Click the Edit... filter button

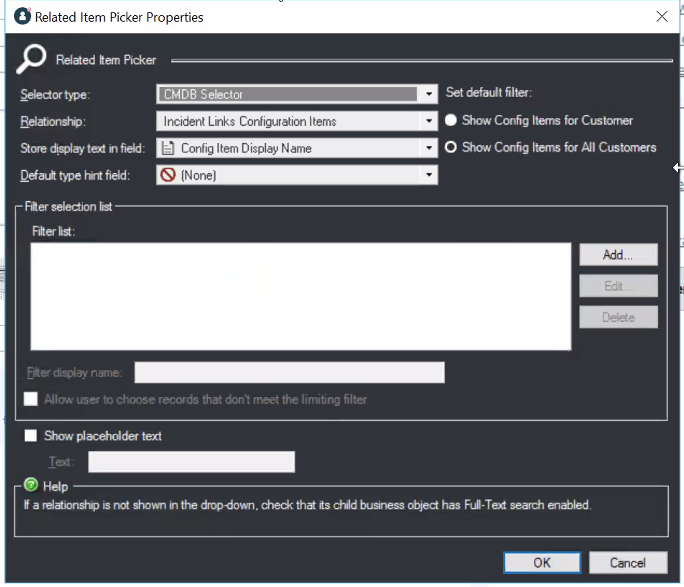tap(618, 286)
